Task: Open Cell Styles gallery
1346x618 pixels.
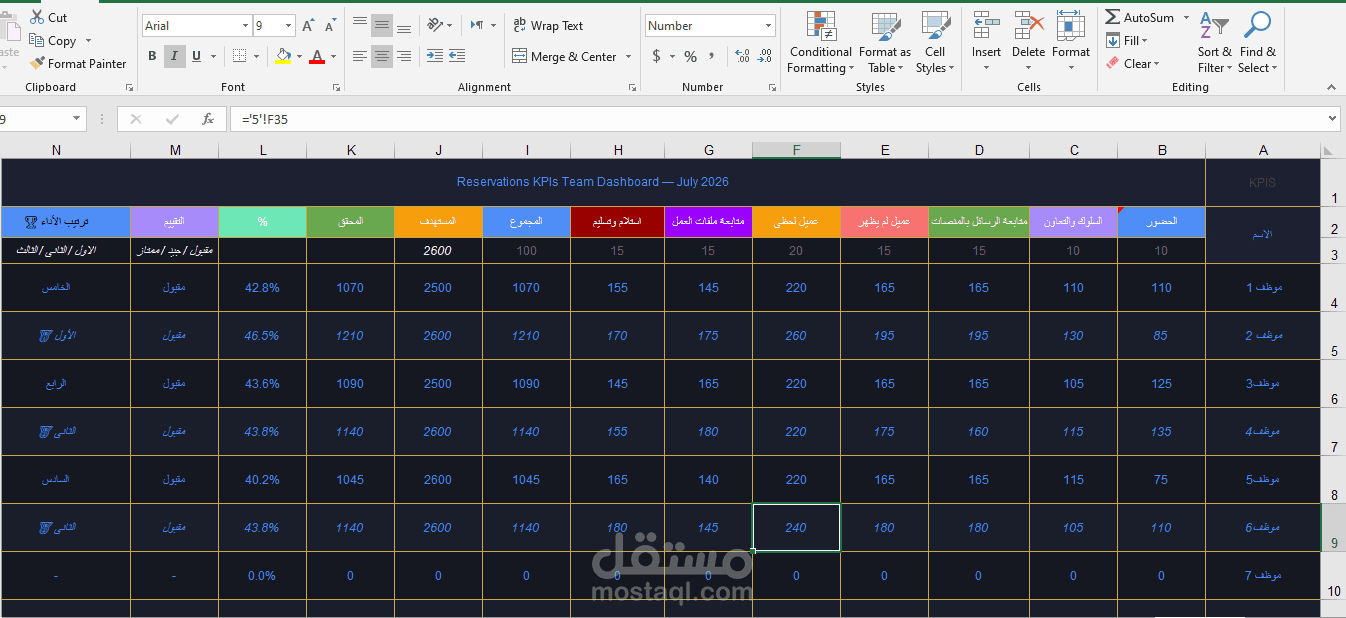Action: 935,43
